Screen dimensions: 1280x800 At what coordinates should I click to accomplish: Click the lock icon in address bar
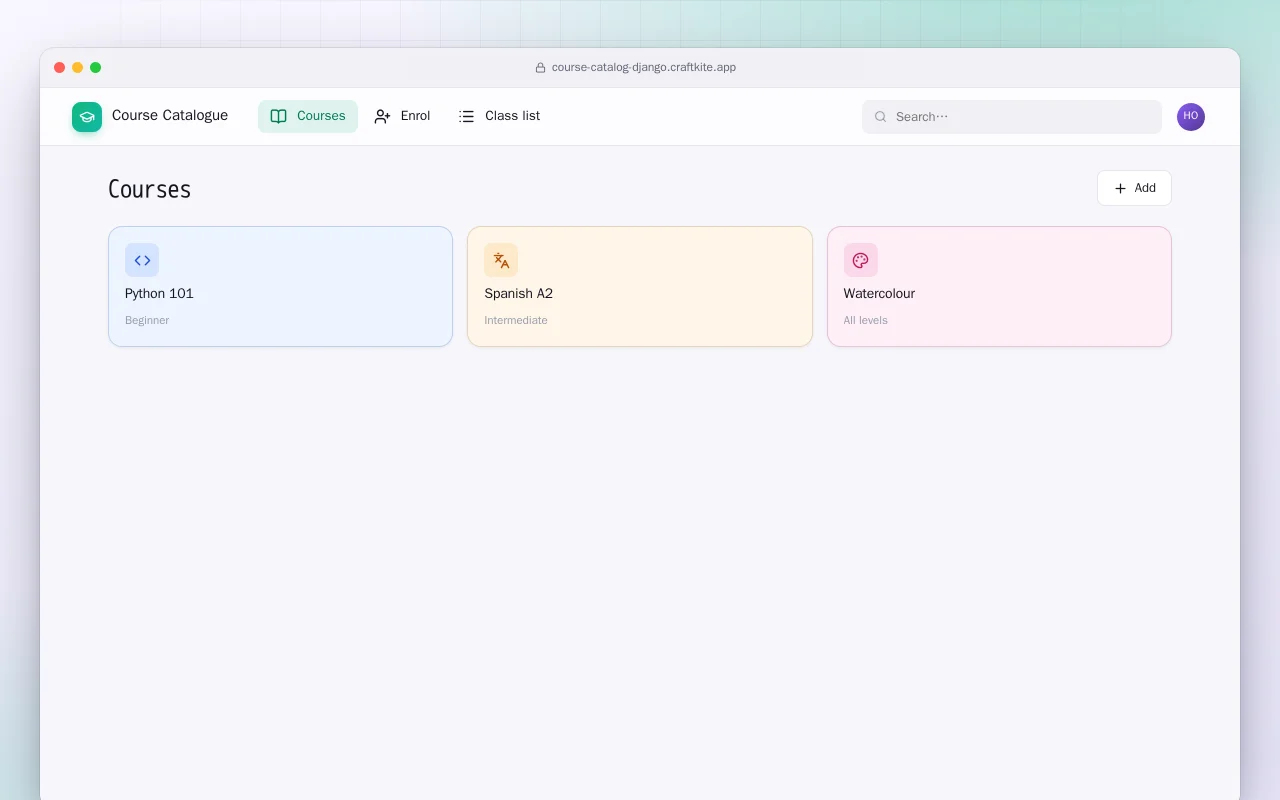(541, 68)
